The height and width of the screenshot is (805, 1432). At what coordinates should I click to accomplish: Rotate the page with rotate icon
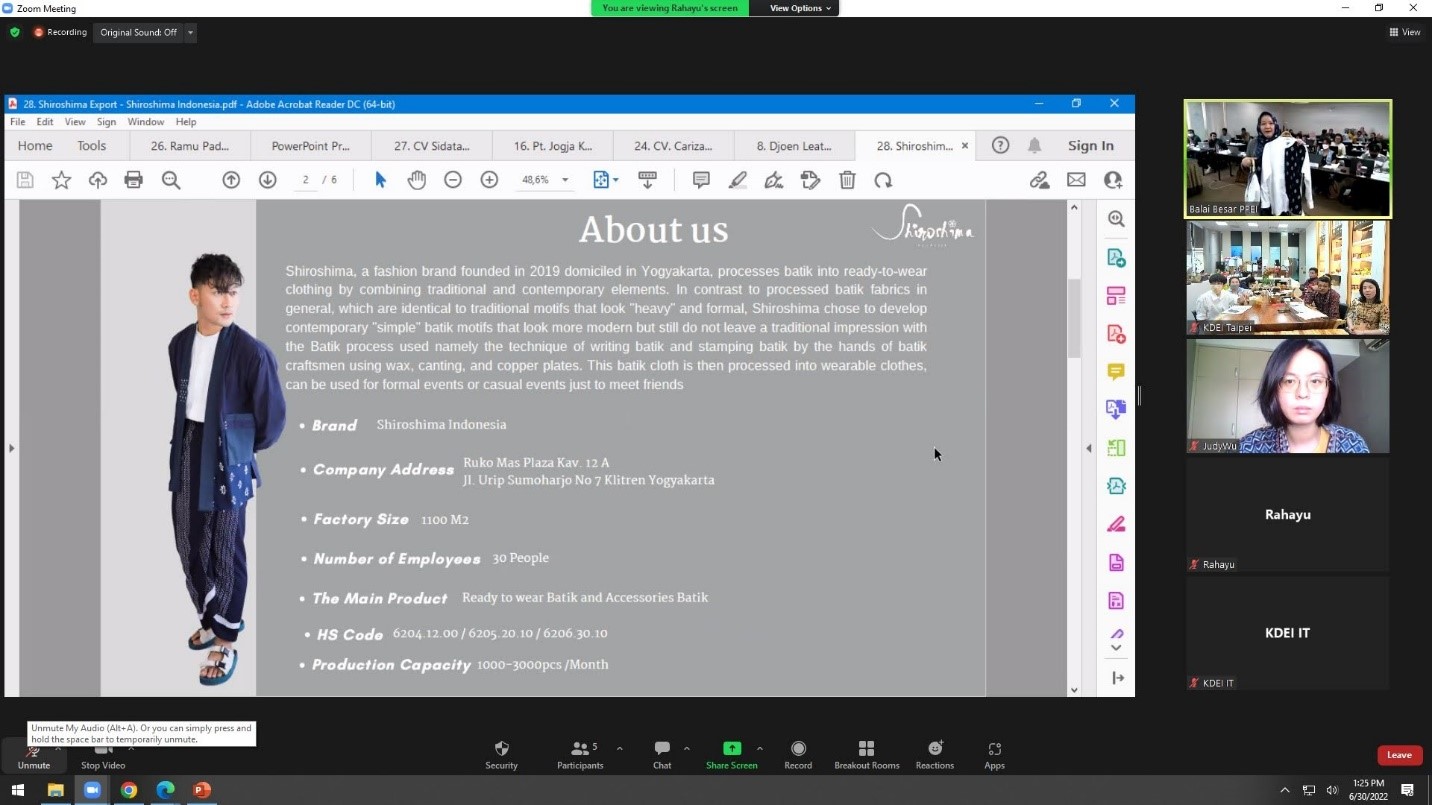pyautogui.click(x=883, y=180)
